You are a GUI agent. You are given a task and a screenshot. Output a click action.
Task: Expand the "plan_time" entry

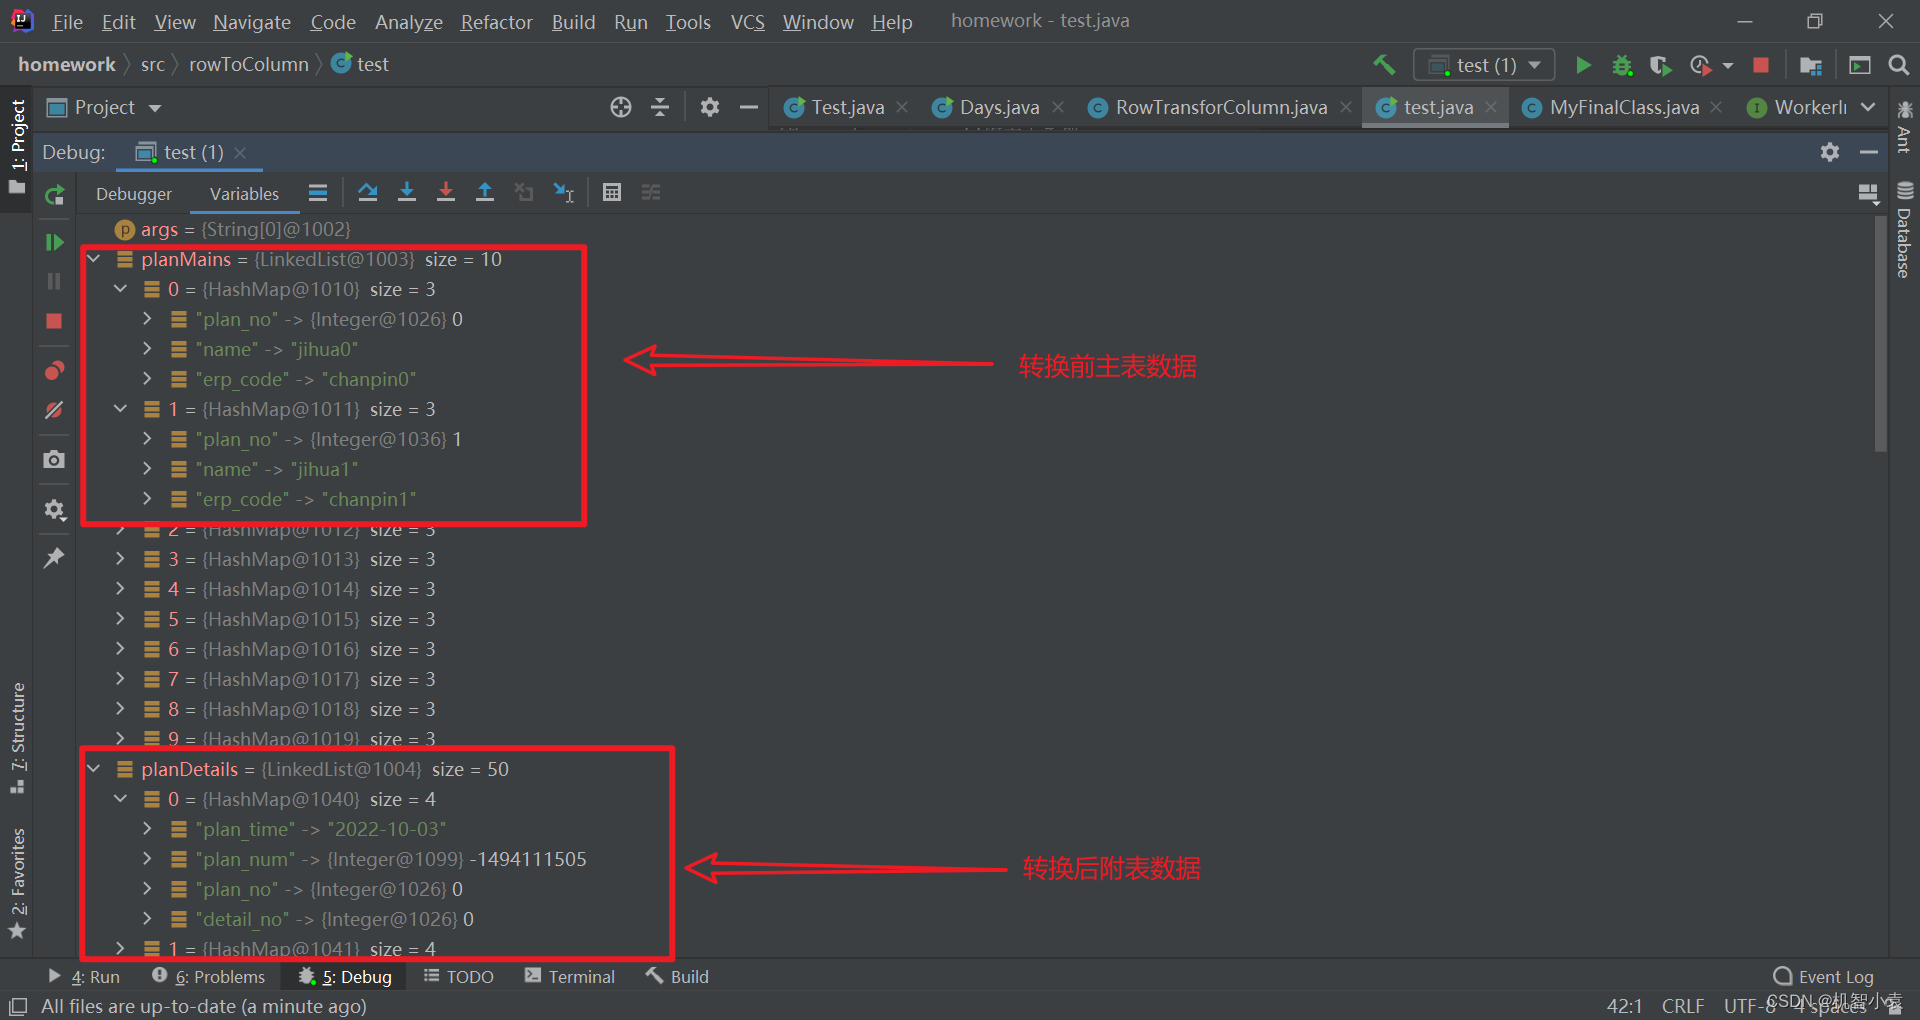(147, 829)
